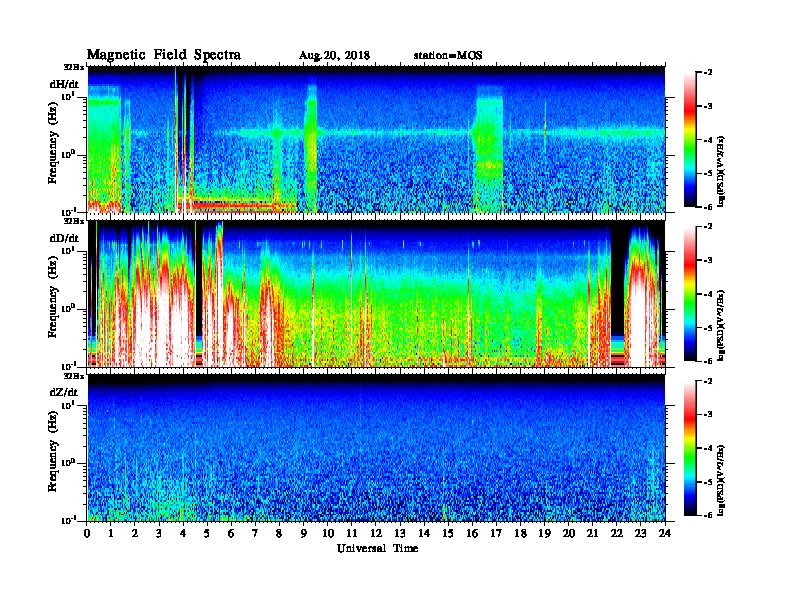Viewport: 792px width, 612px height.
Task: Click the log PSD label beside dD/dt color bar
Action: (721, 326)
